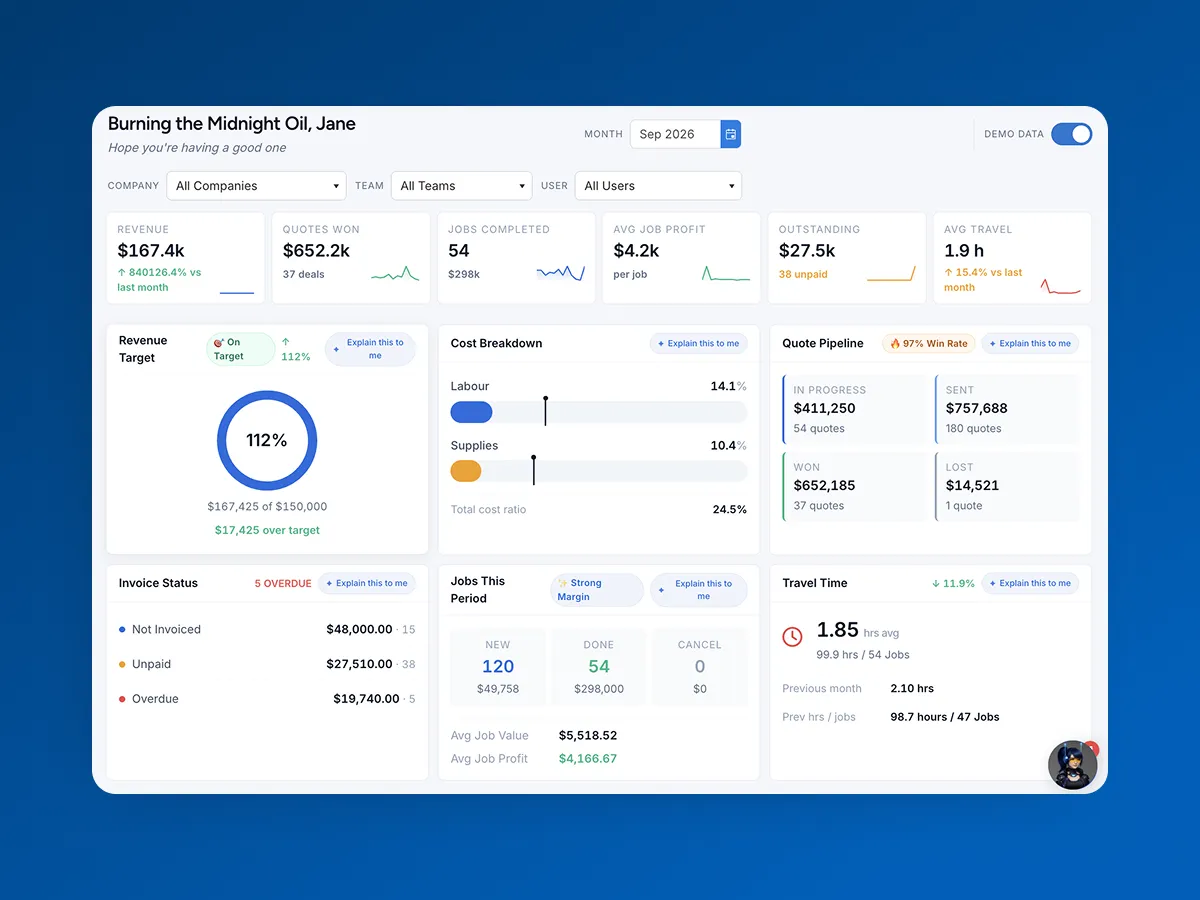Click the Overdue invoice row
Viewport: 1200px width, 900px height.
pyautogui.click(x=267, y=699)
